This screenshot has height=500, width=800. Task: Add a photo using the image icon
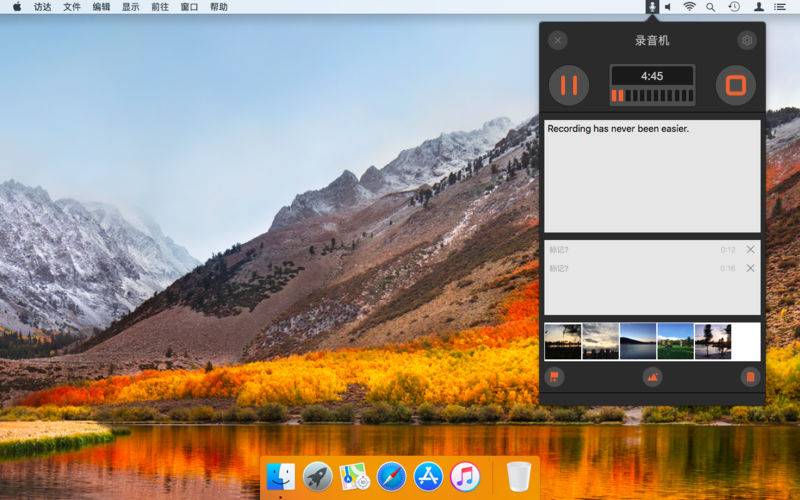coord(652,378)
